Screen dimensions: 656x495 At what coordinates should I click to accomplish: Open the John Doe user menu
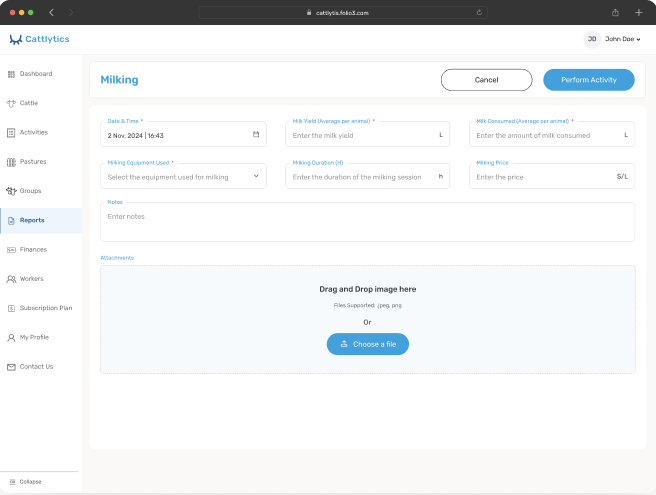coord(613,39)
